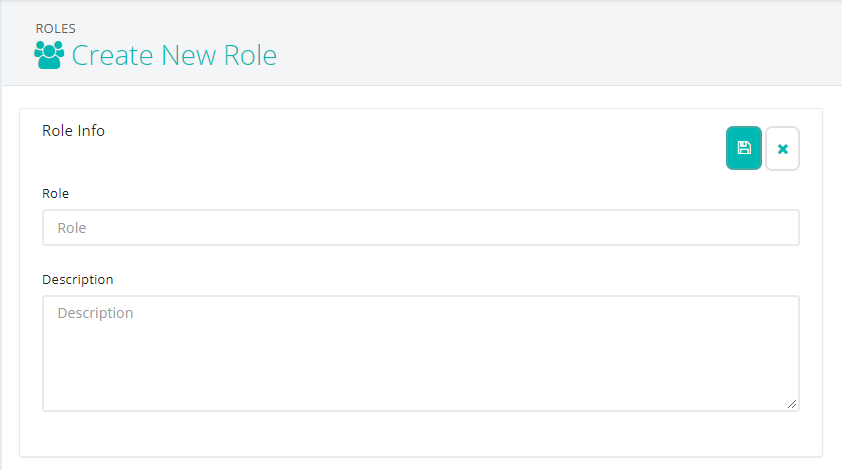
Task: Click the "Description" placeholder inside the textarea
Action: point(95,313)
